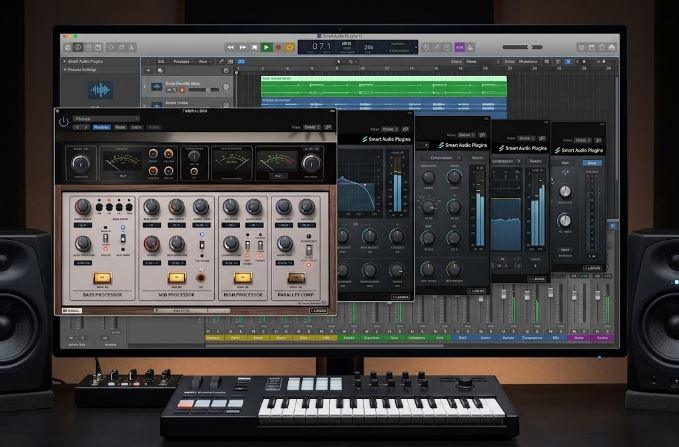Click the purple top-left knob in Parallel Comp
The image size is (679, 447).
[x=284, y=207]
